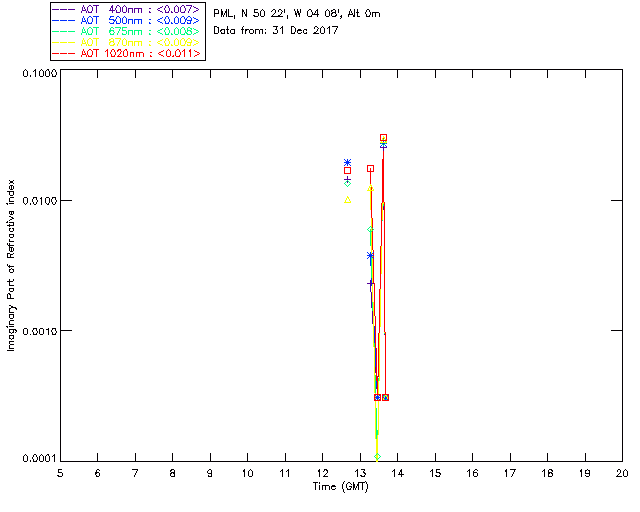Screen dimensions: 640x512
Task: Select the yellow triangle marker on the connected line
Action: point(370,188)
